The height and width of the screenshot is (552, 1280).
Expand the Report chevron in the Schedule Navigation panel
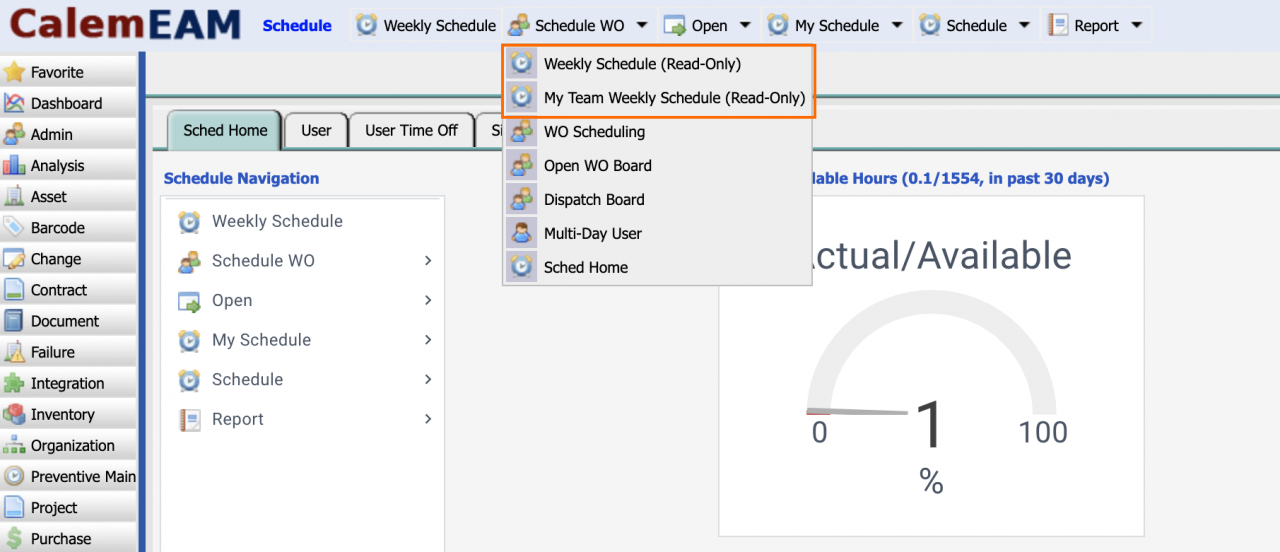428,419
